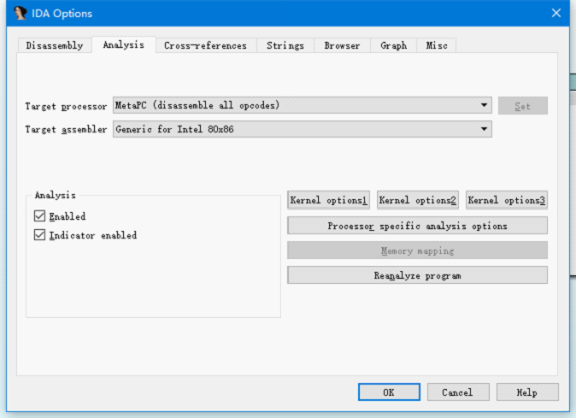Click the IDA Options title bar icon
Viewport: 576px width, 418px height.
20,13
